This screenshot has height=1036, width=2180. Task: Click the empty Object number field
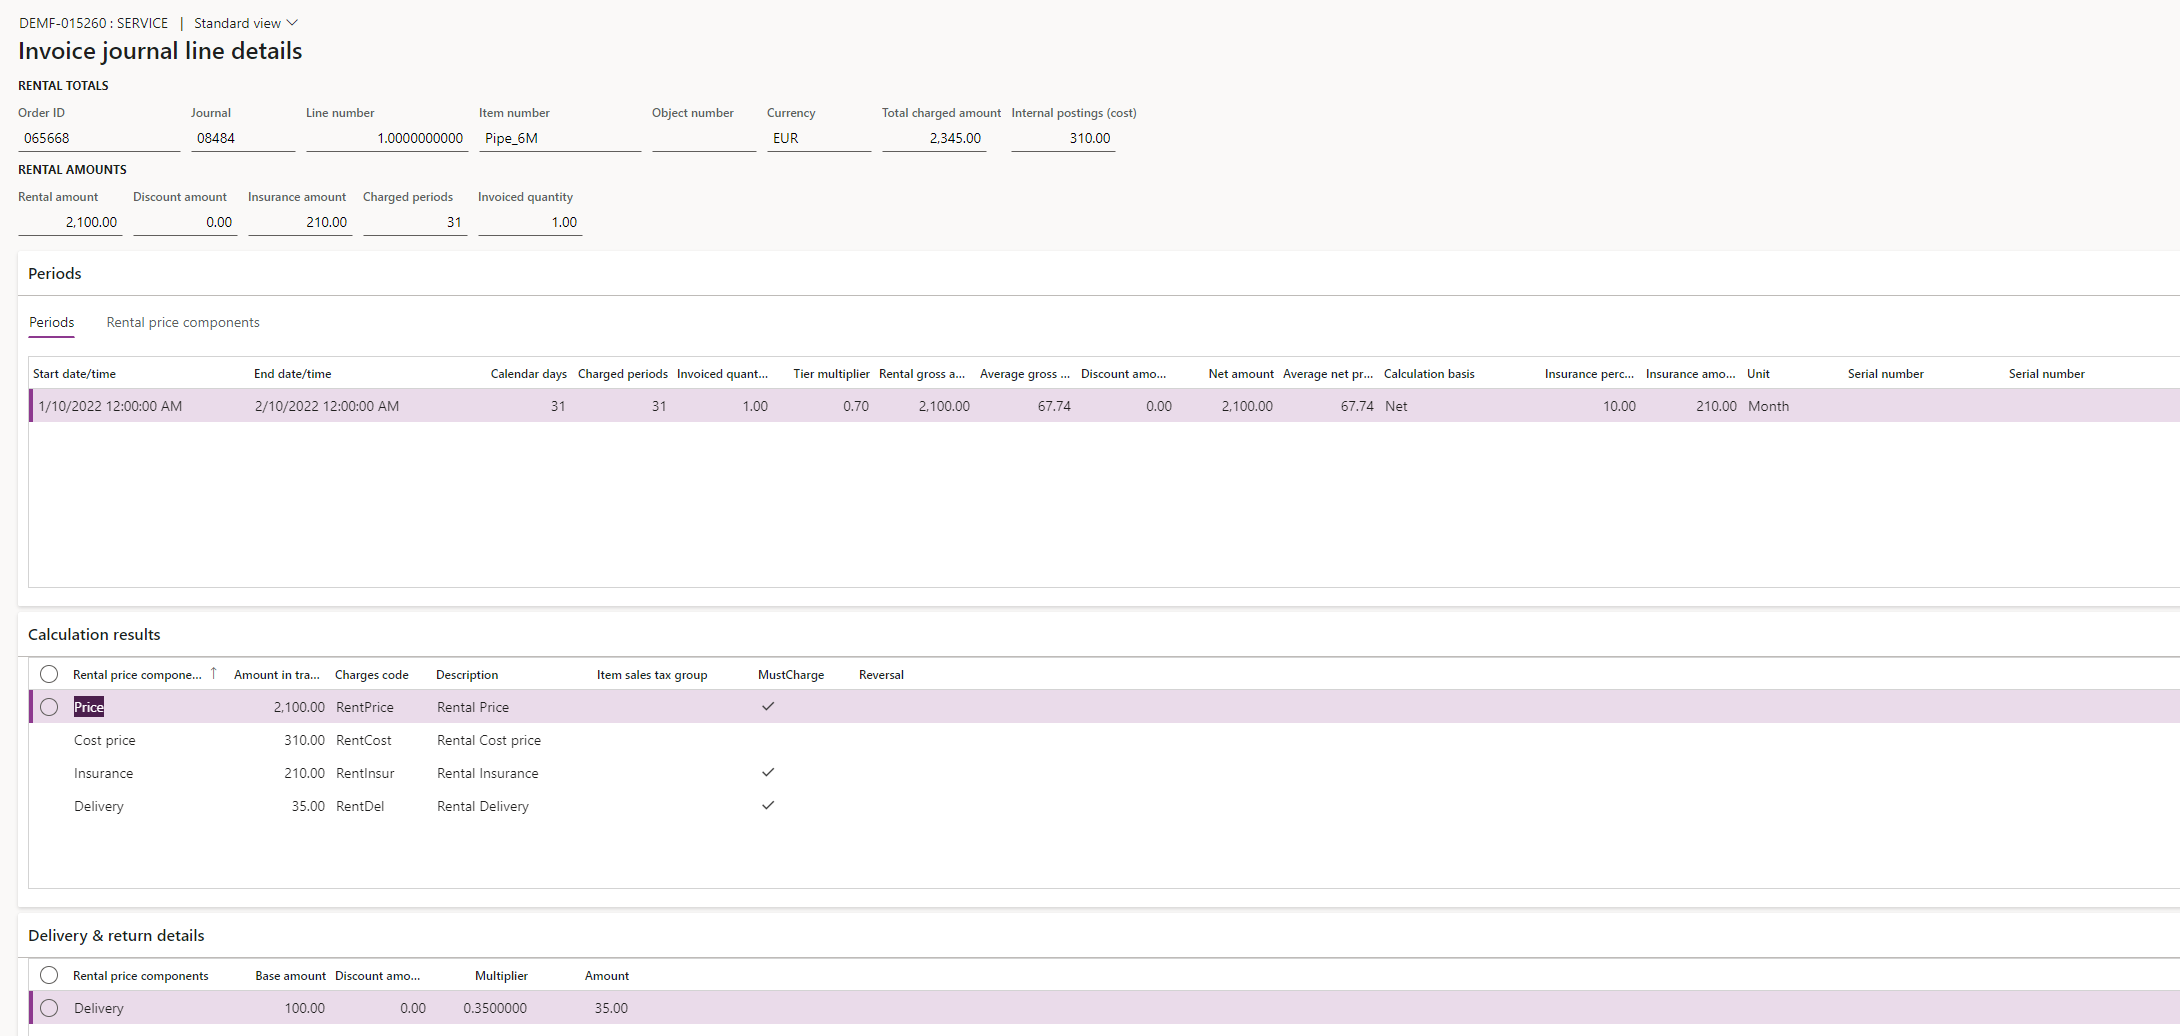704,138
